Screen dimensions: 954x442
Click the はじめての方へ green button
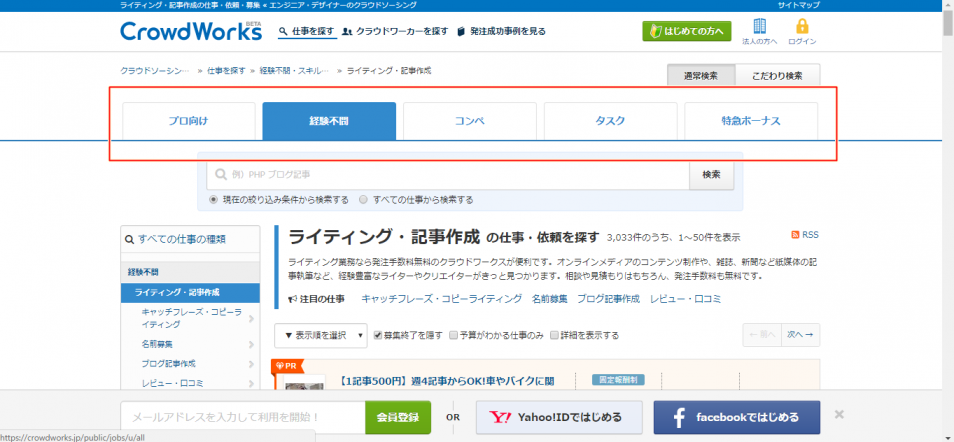[x=687, y=30]
